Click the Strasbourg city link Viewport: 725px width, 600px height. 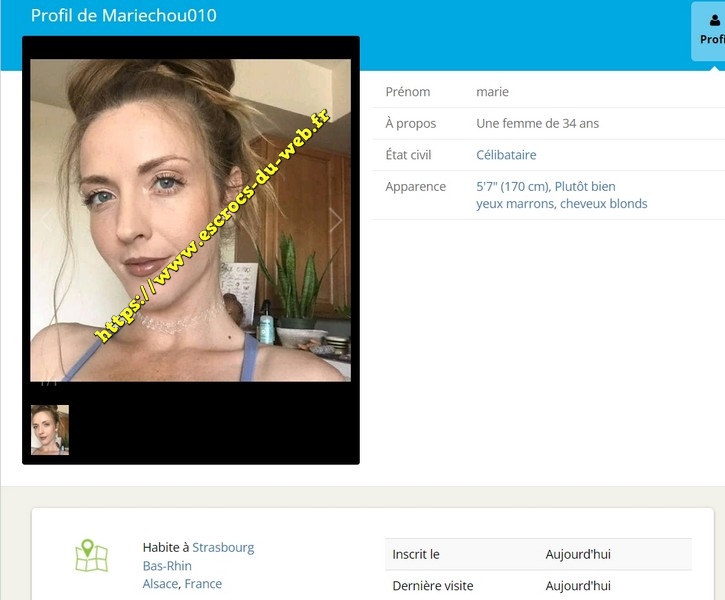pos(223,548)
